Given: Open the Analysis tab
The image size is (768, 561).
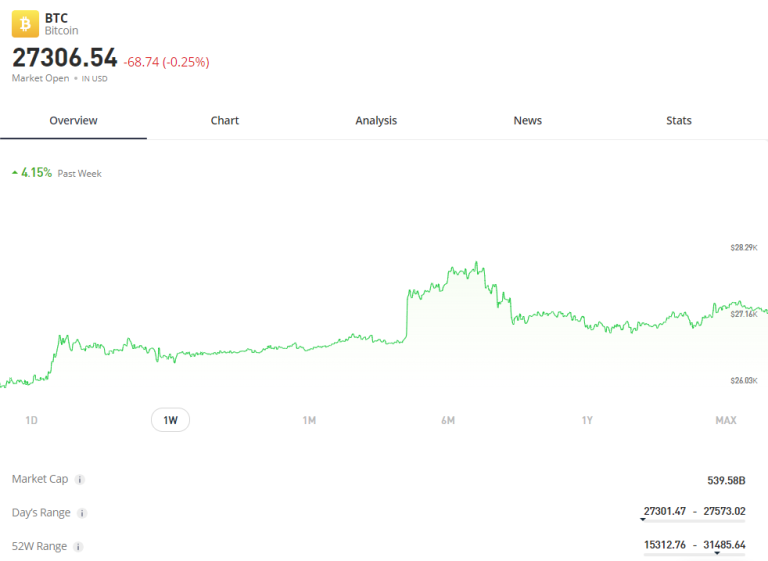Looking at the screenshot, I should point(376,121).
